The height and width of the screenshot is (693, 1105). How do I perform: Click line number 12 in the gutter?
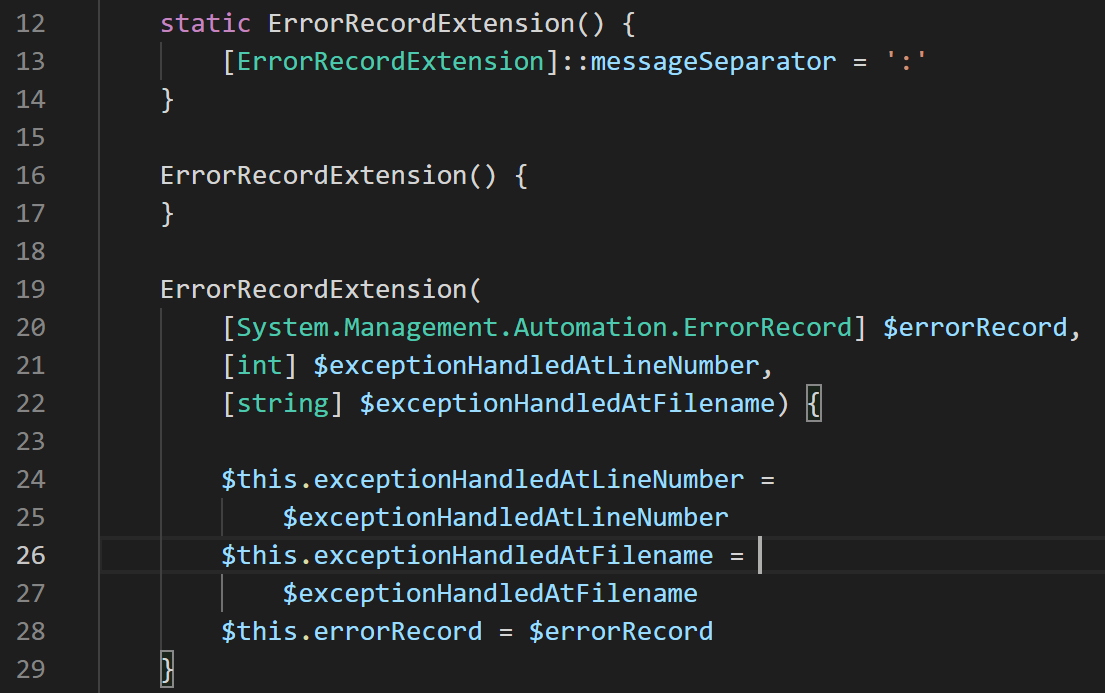[x=31, y=24]
